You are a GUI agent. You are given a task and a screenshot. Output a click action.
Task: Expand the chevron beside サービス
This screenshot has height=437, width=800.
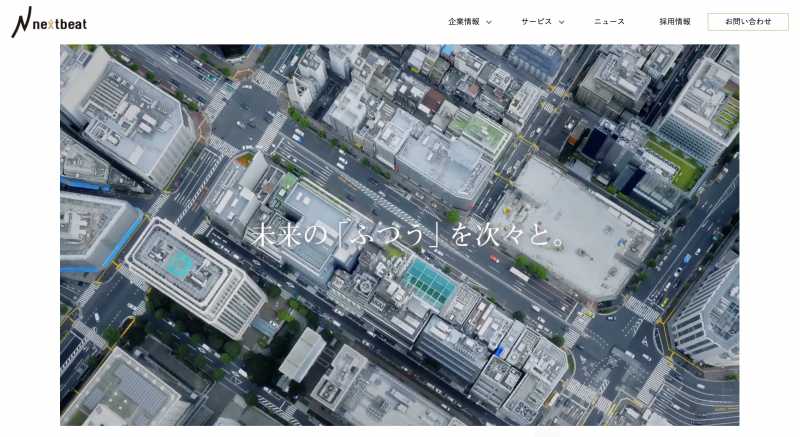tap(561, 22)
